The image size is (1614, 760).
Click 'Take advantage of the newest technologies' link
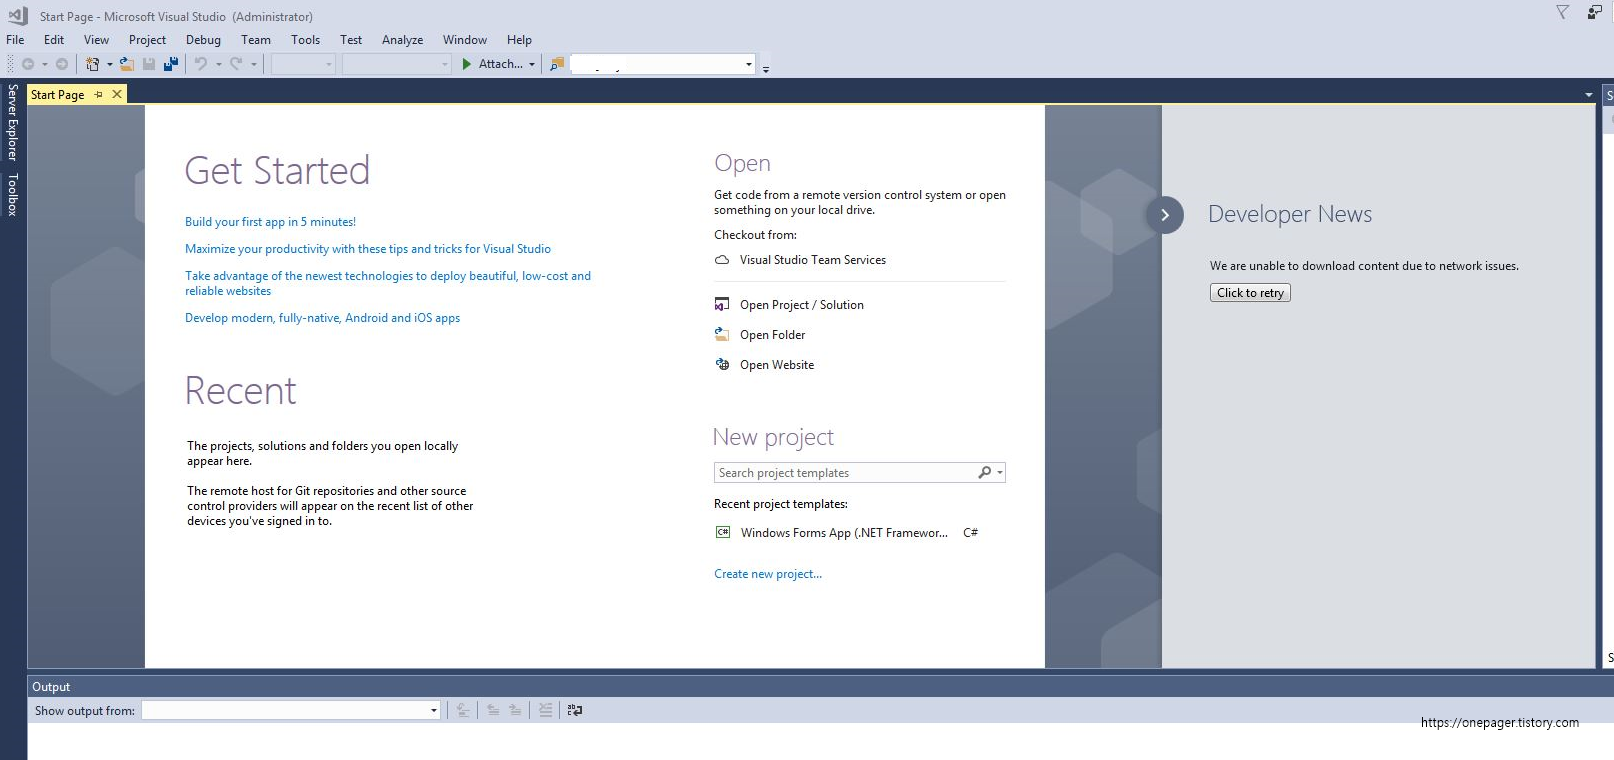[388, 283]
